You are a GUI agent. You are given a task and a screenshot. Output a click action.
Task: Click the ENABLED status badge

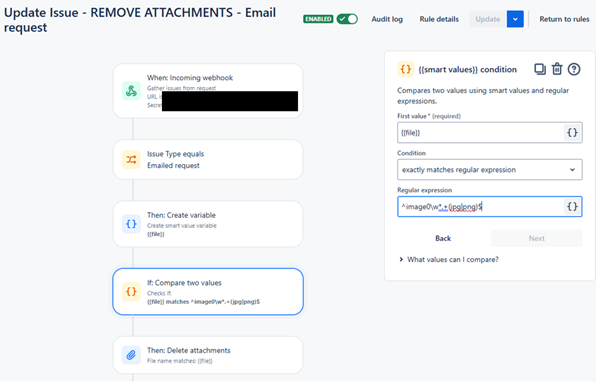pos(318,19)
